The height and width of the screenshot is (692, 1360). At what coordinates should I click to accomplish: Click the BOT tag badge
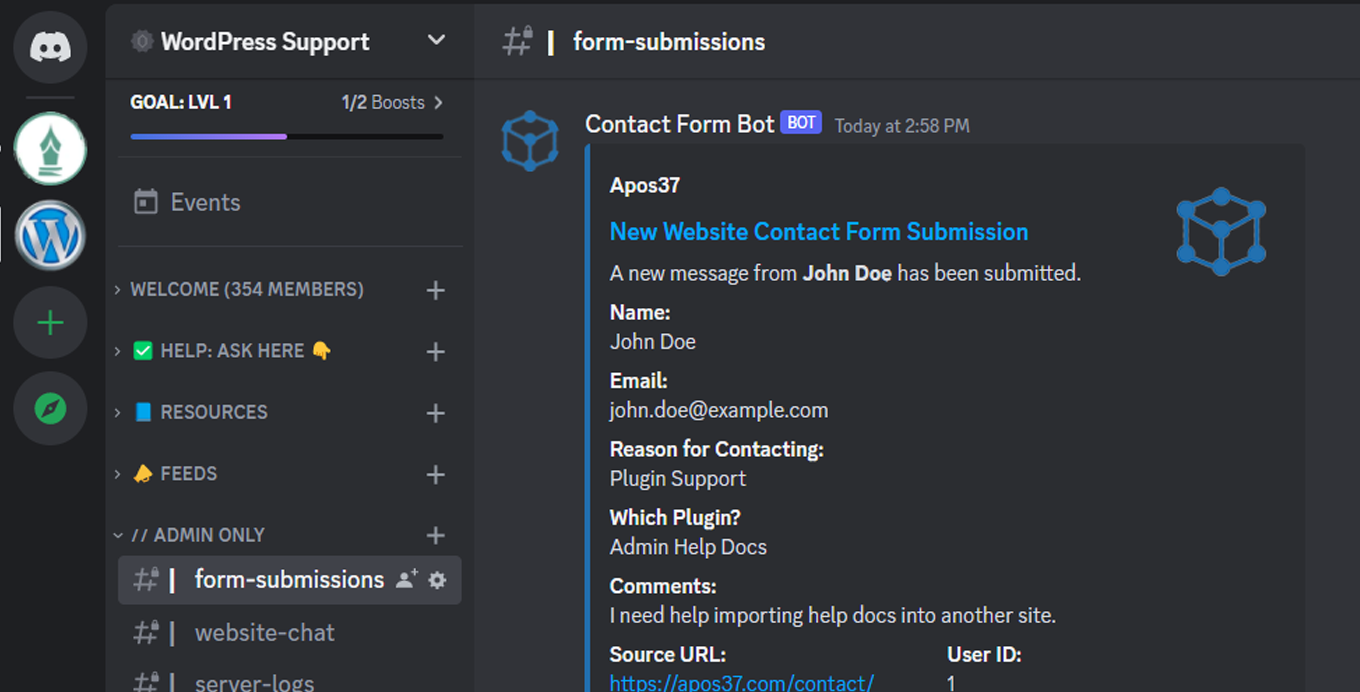(801, 123)
